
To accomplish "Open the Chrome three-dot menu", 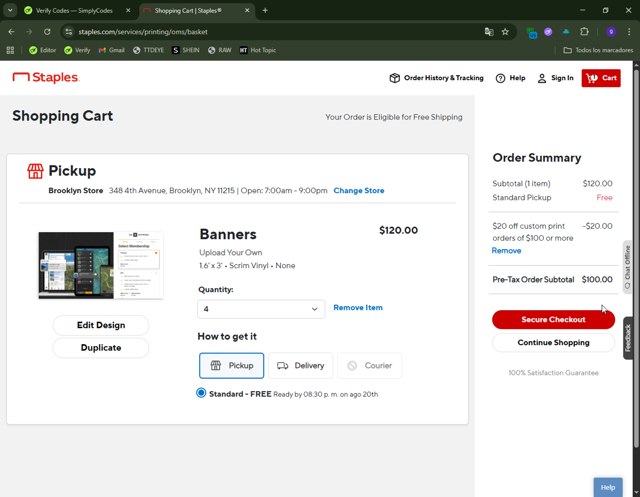I will click(629, 32).
